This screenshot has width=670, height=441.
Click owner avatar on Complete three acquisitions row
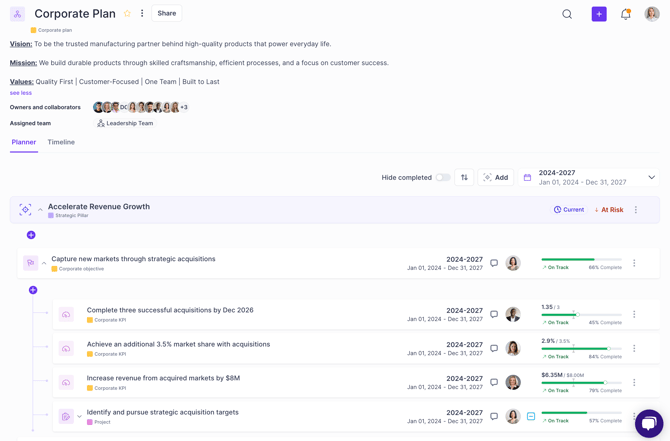(x=513, y=315)
